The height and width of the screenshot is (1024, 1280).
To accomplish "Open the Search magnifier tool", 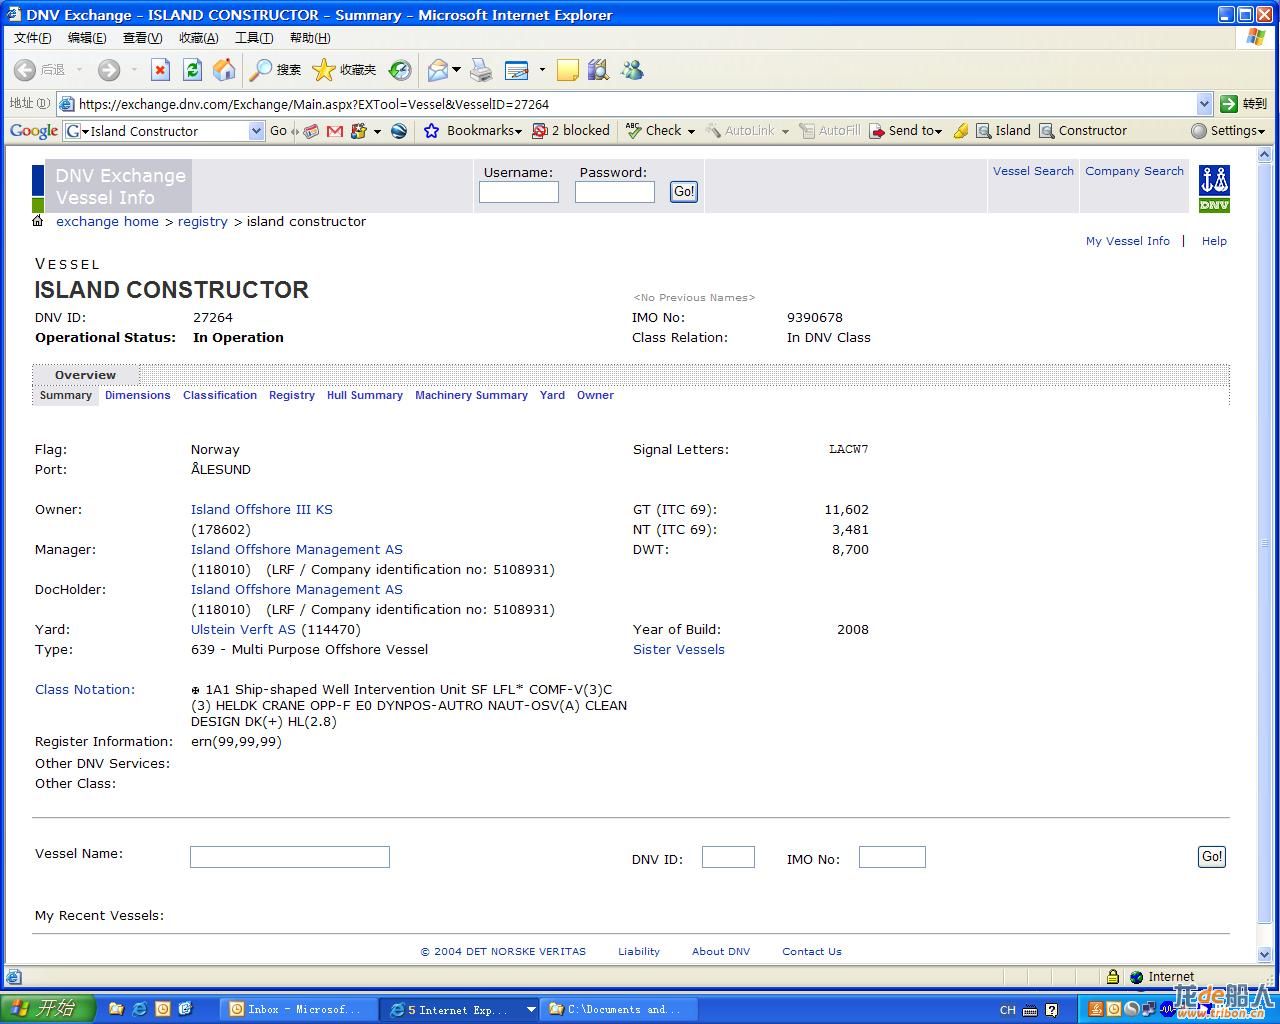I will pos(275,69).
